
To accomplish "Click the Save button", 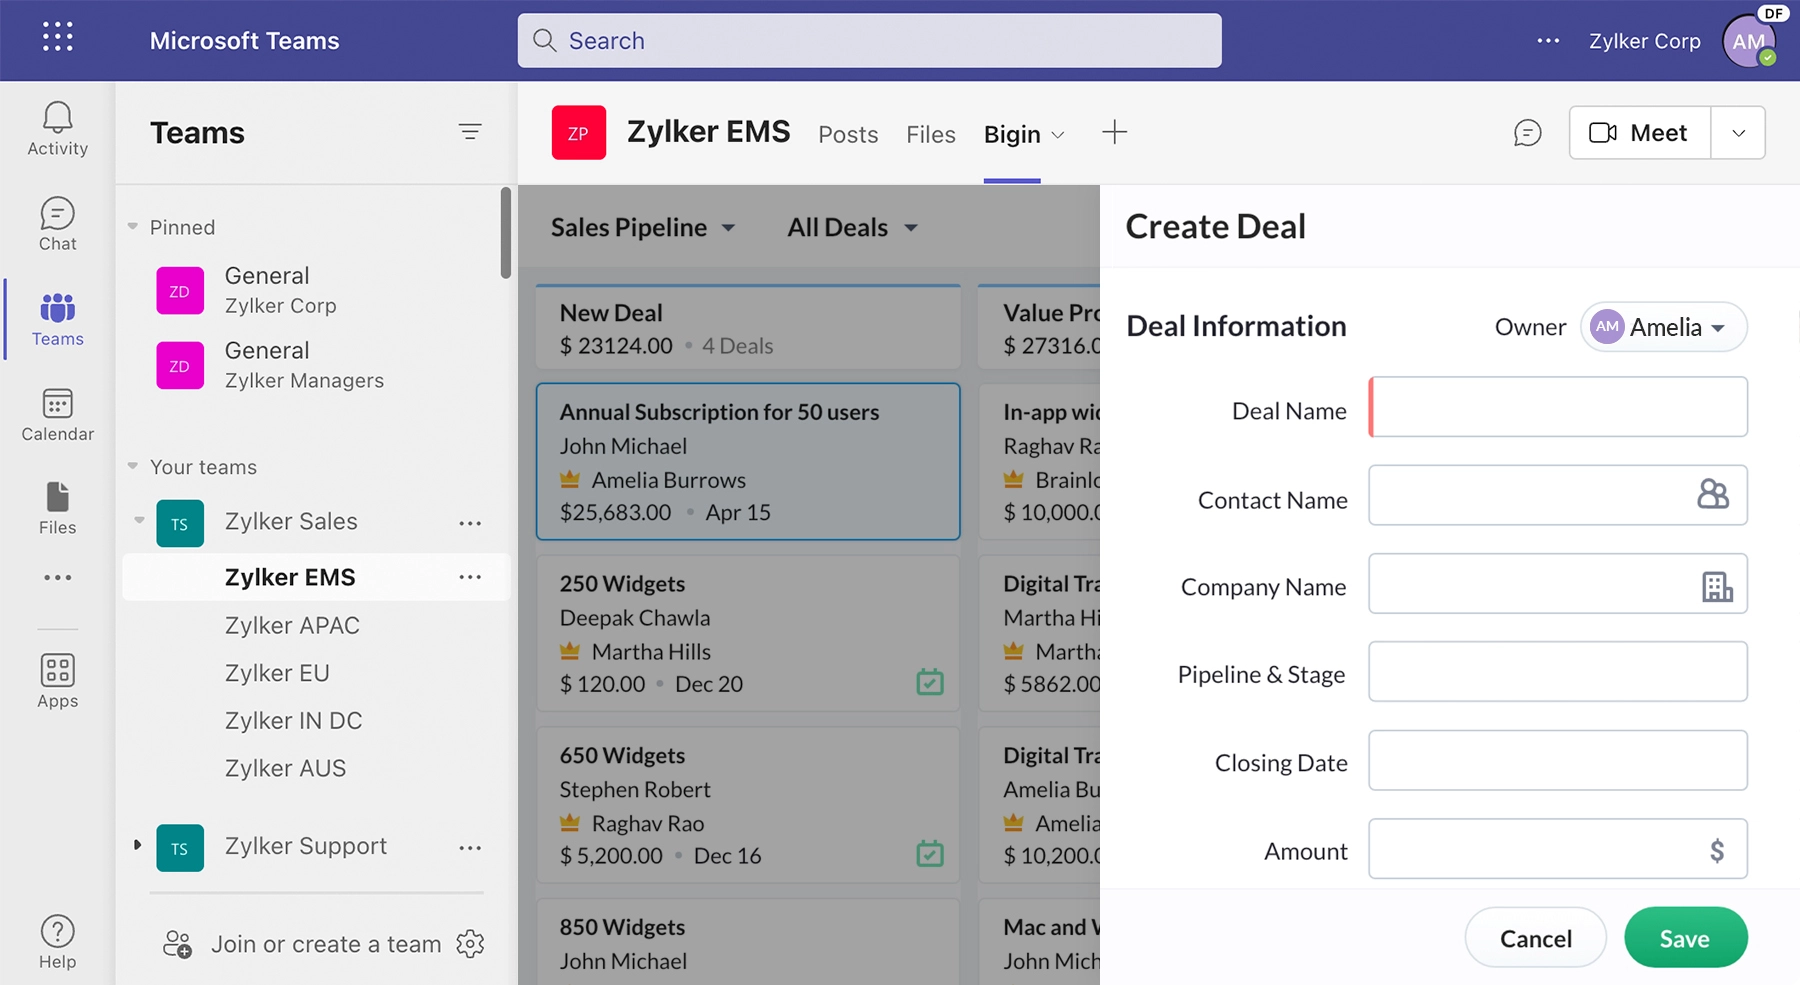I will click(x=1685, y=938).
